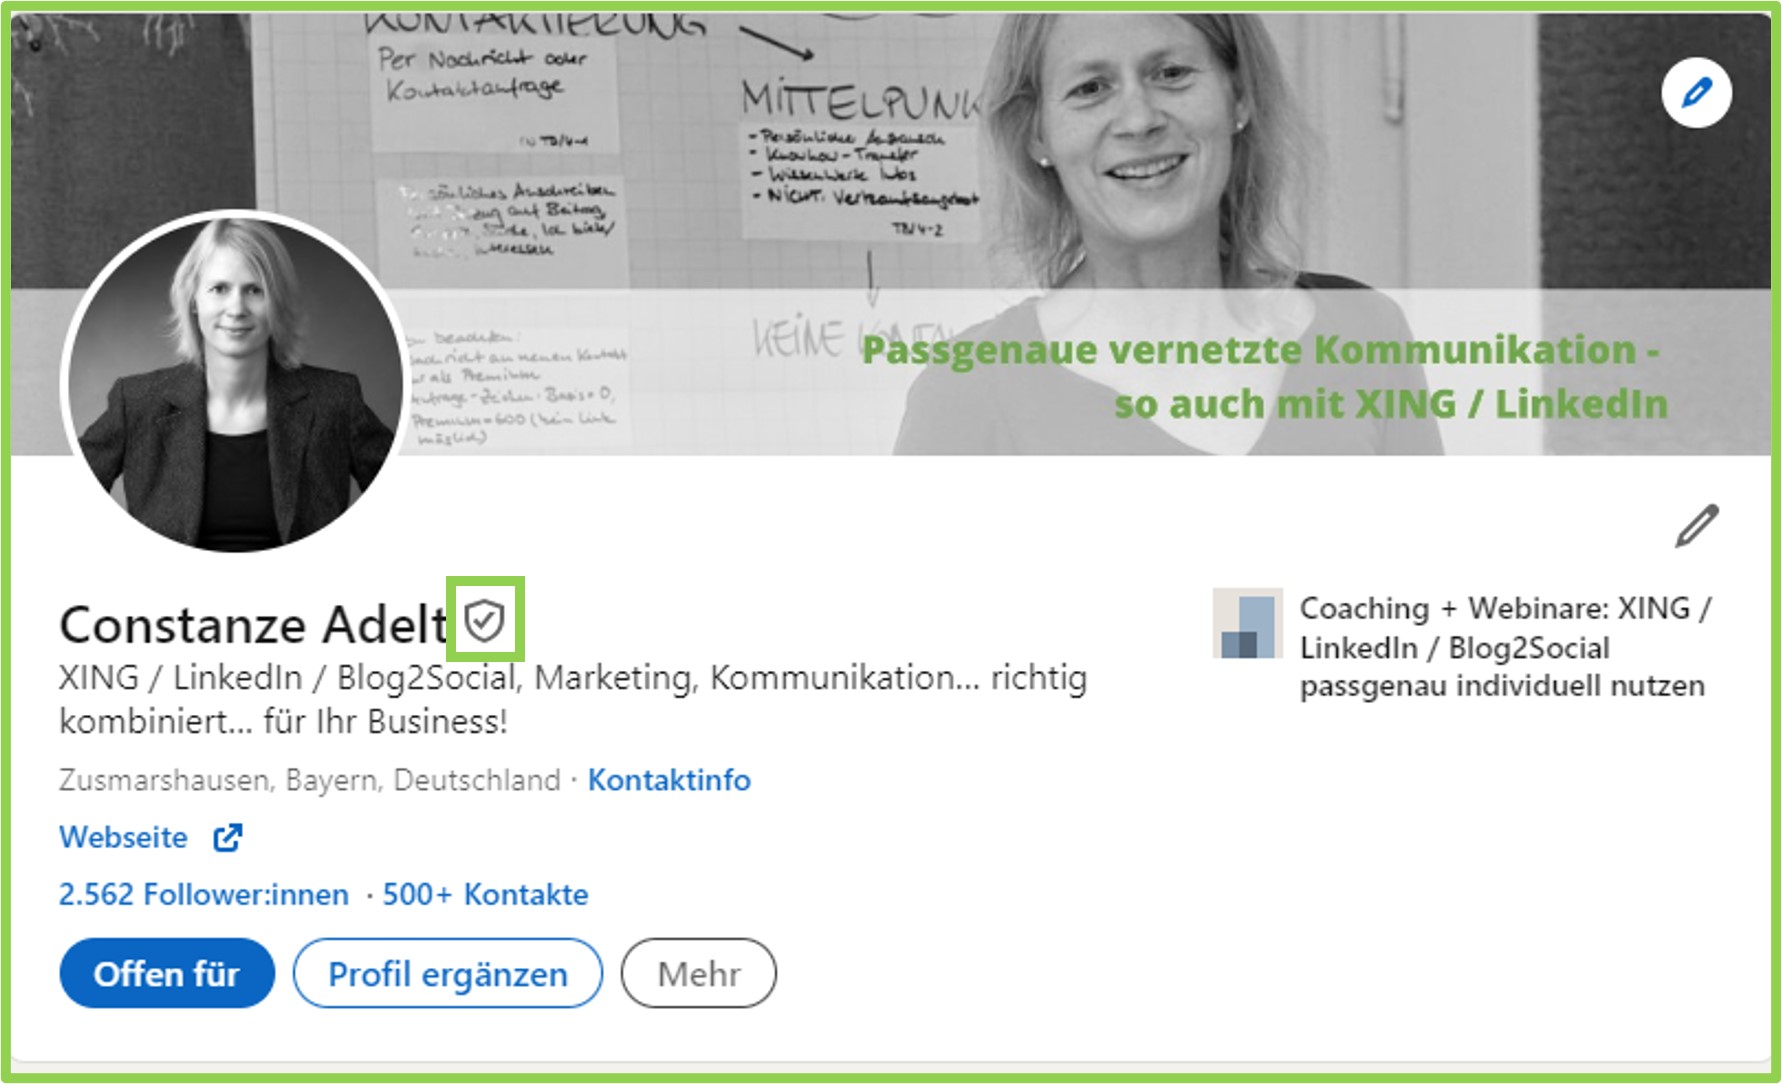Open the round profile photo
The width and height of the screenshot is (1782, 1084).
click(235, 382)
